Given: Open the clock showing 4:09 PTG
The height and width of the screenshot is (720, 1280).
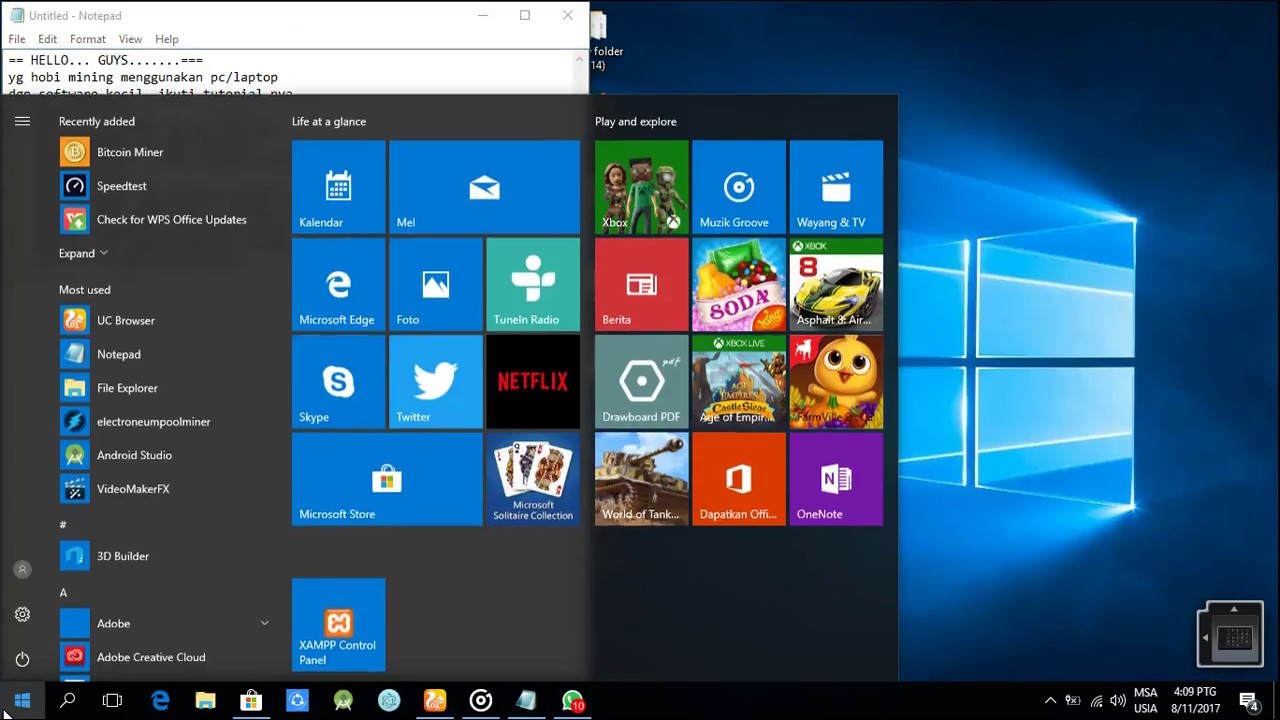Looking at the screenshot, I should click(1195, 700).
